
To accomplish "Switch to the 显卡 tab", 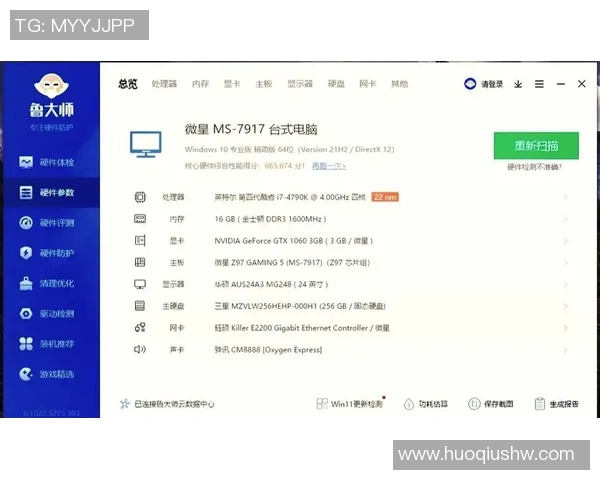I will tap(232, 84).
